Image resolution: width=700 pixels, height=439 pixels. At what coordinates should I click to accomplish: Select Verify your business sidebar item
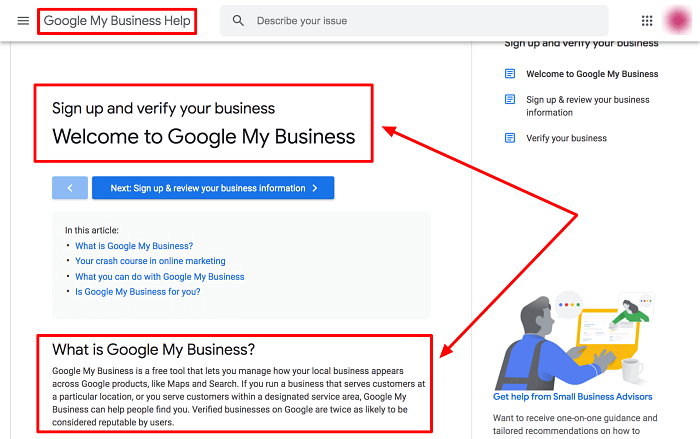click(x=566, y=138)
